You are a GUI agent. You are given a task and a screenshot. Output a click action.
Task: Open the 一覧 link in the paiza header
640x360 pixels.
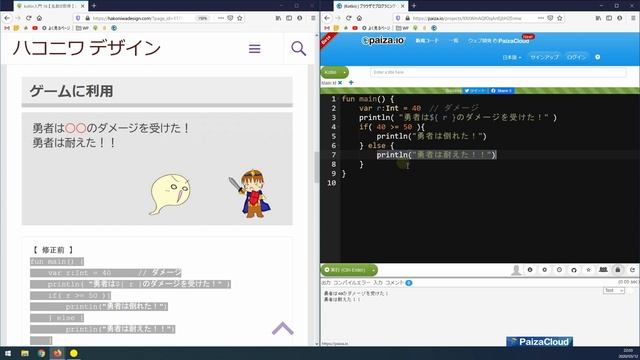[x=453, y=40]
